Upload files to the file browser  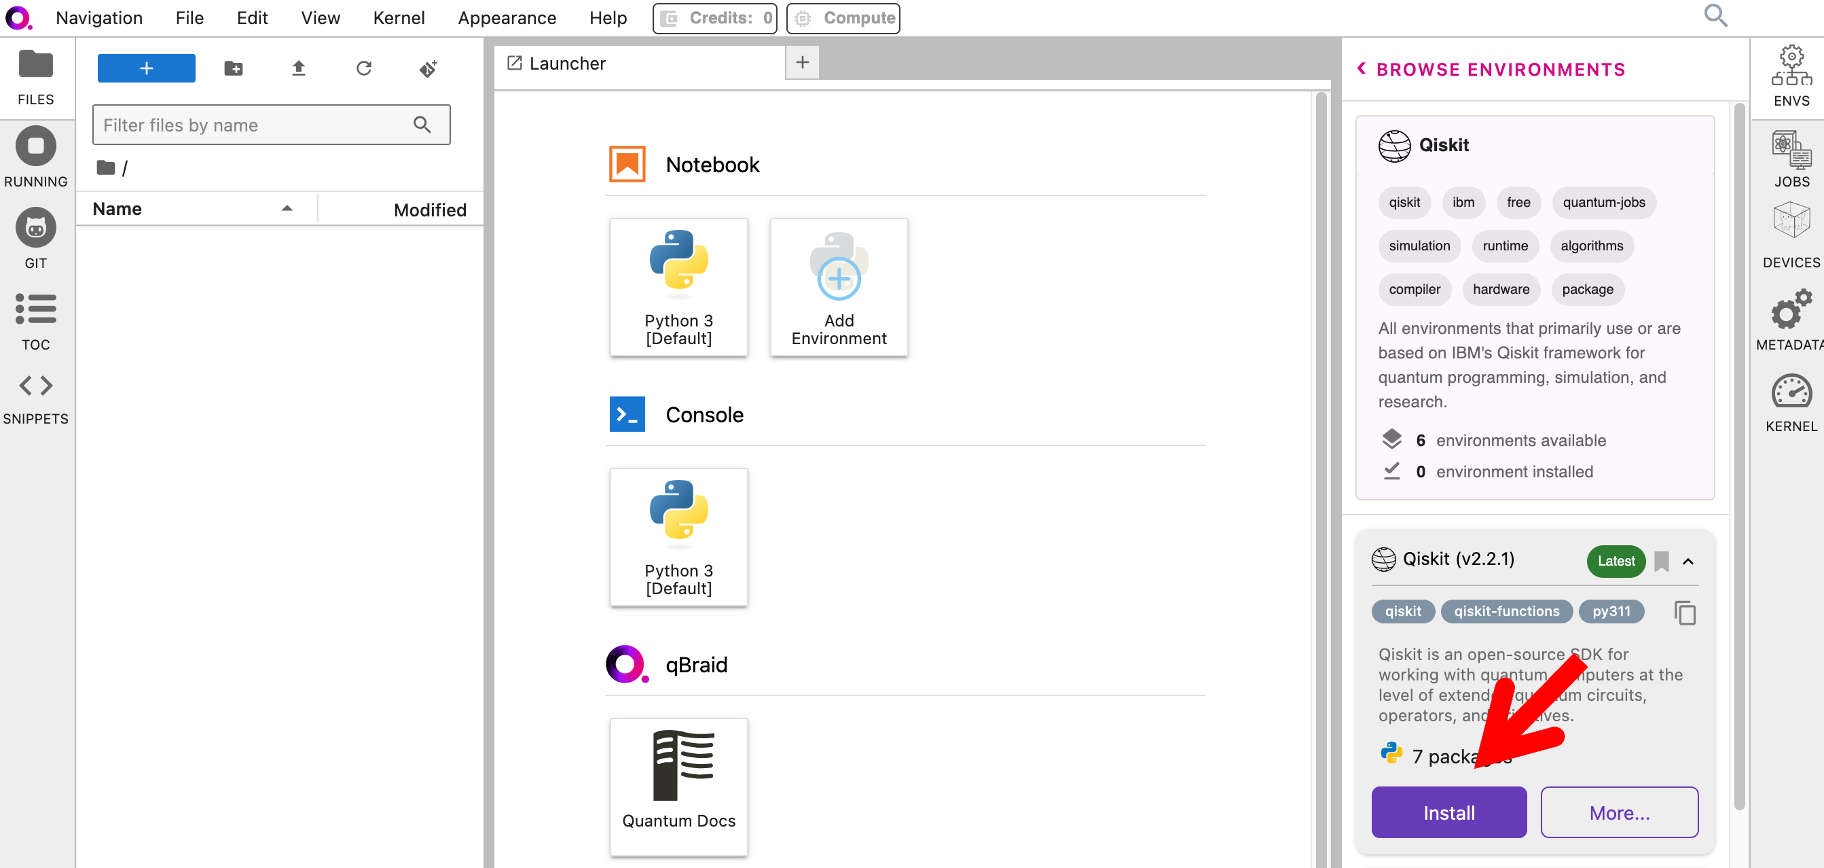coord(298,68)
